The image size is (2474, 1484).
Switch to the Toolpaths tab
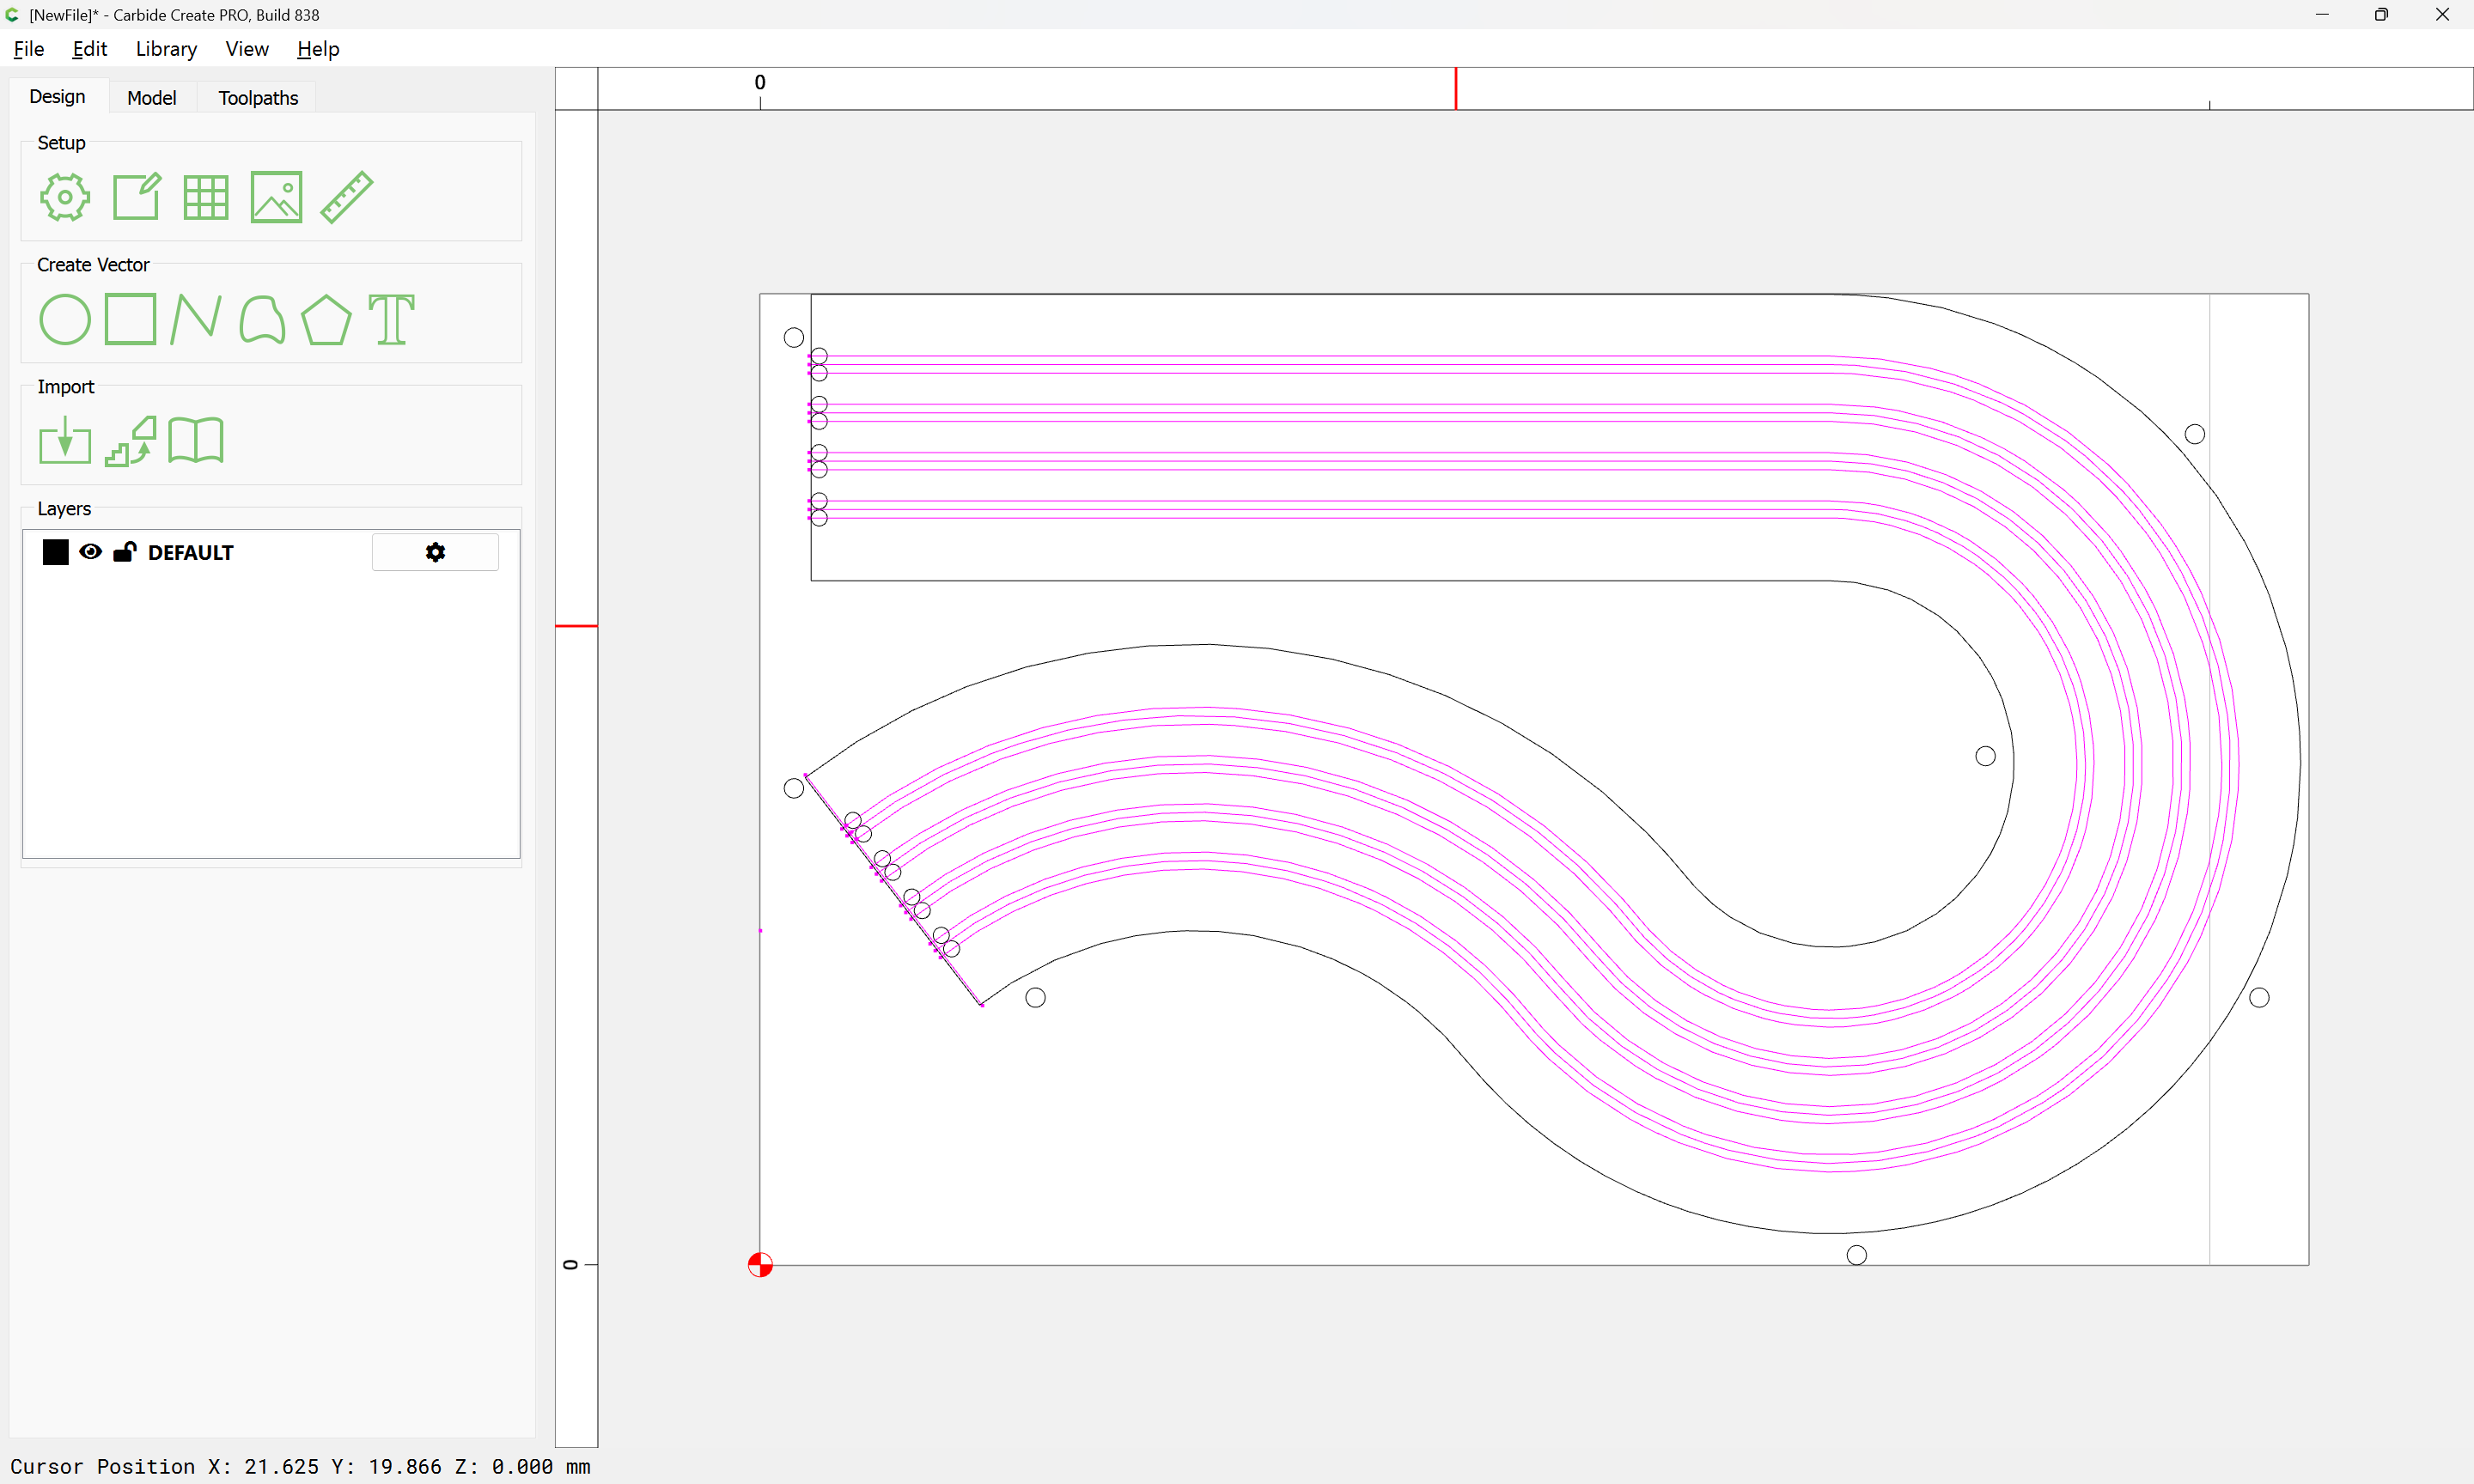(258, 98)
